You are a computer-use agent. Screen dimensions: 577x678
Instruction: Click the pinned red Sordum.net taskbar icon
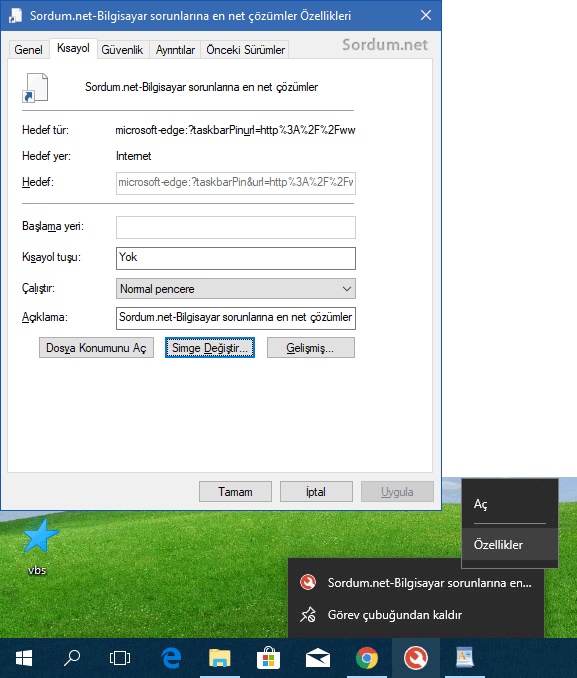coord(416,658)
